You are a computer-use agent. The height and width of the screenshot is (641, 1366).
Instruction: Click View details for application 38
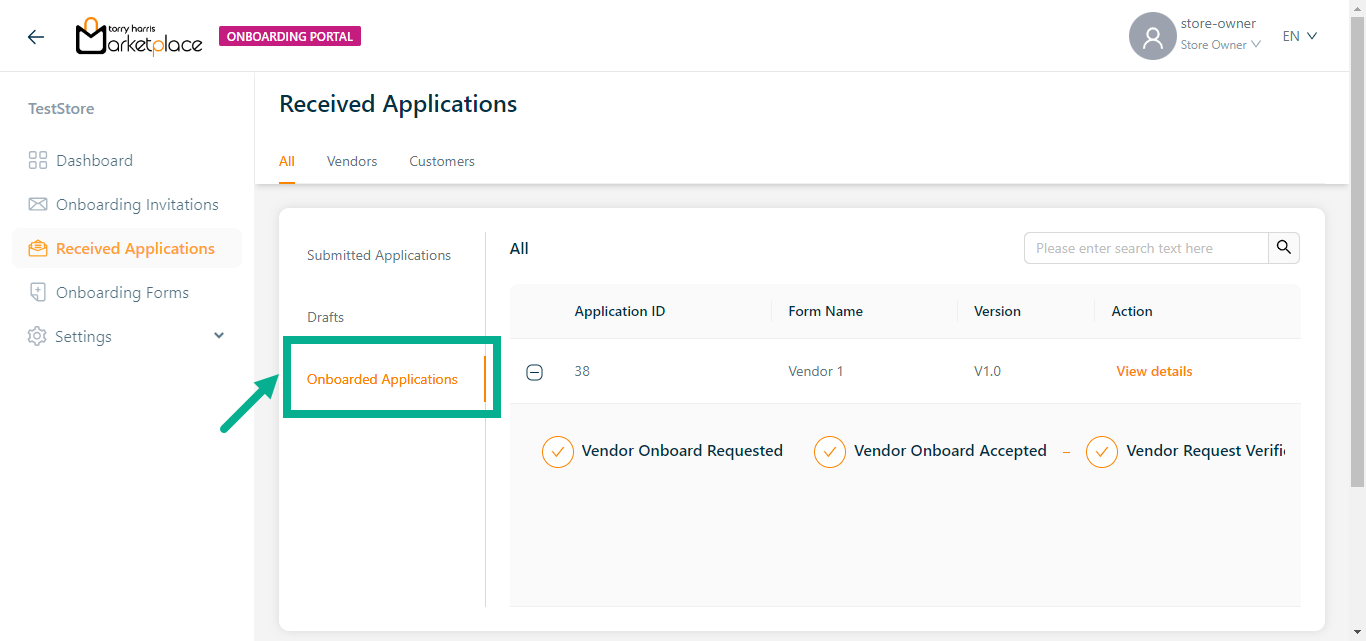[1154, 371]
